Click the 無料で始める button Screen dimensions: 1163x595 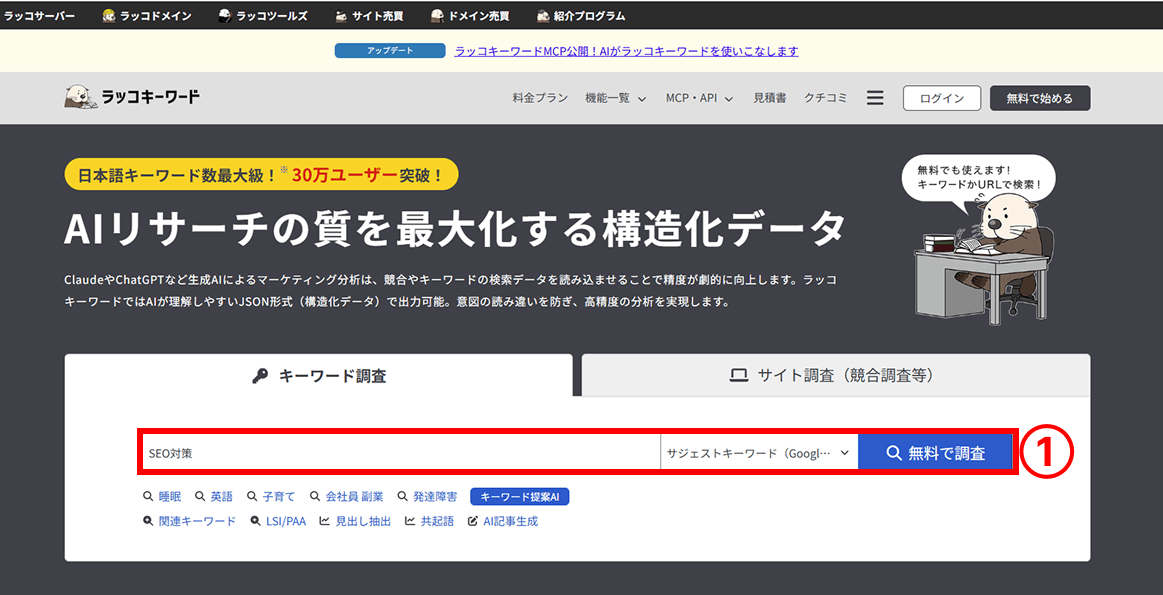(x=1040, y=98)
